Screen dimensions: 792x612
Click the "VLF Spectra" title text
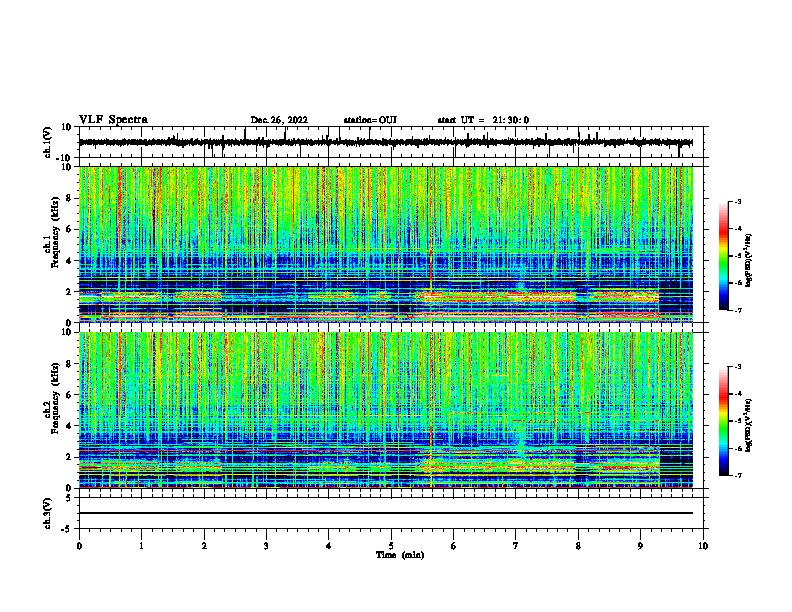(x=113, y=120)
